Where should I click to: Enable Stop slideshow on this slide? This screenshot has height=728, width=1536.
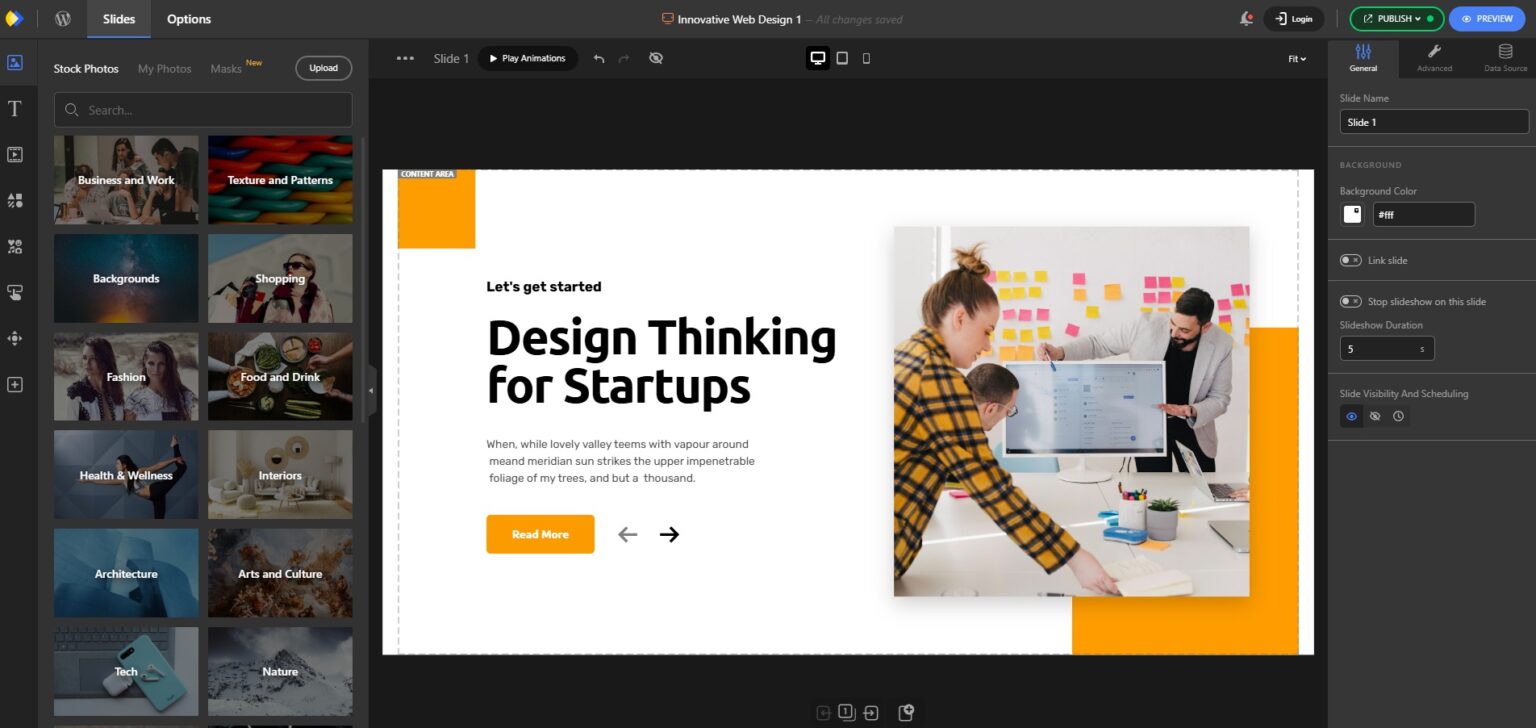pyautogui.click(x=1351, y=300)
